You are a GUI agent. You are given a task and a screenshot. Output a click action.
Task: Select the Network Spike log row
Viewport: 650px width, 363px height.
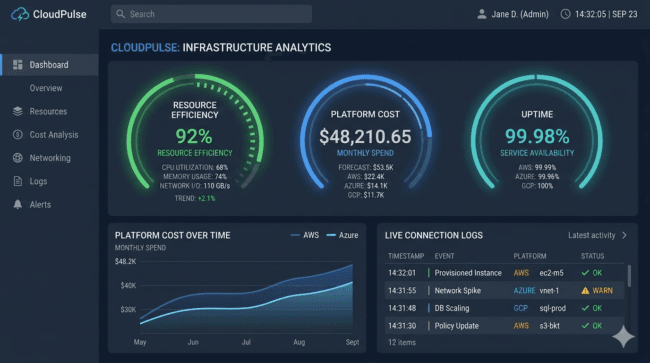(x=504, y=290)
